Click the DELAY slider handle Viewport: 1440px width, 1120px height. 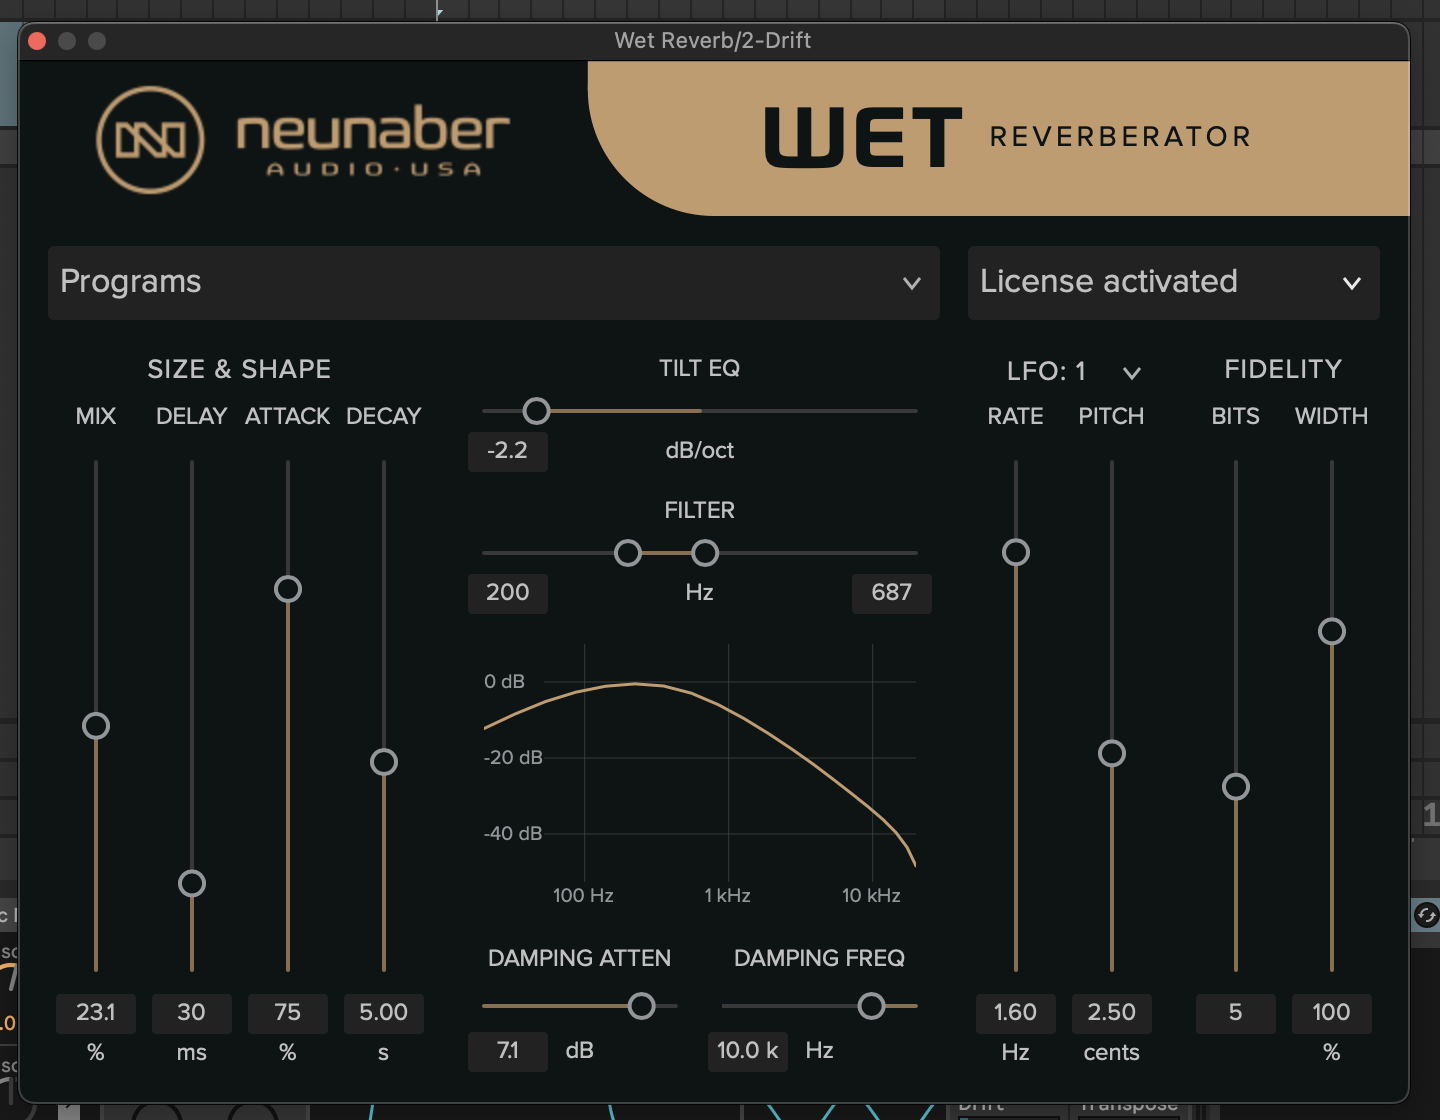tap(192, 884)
